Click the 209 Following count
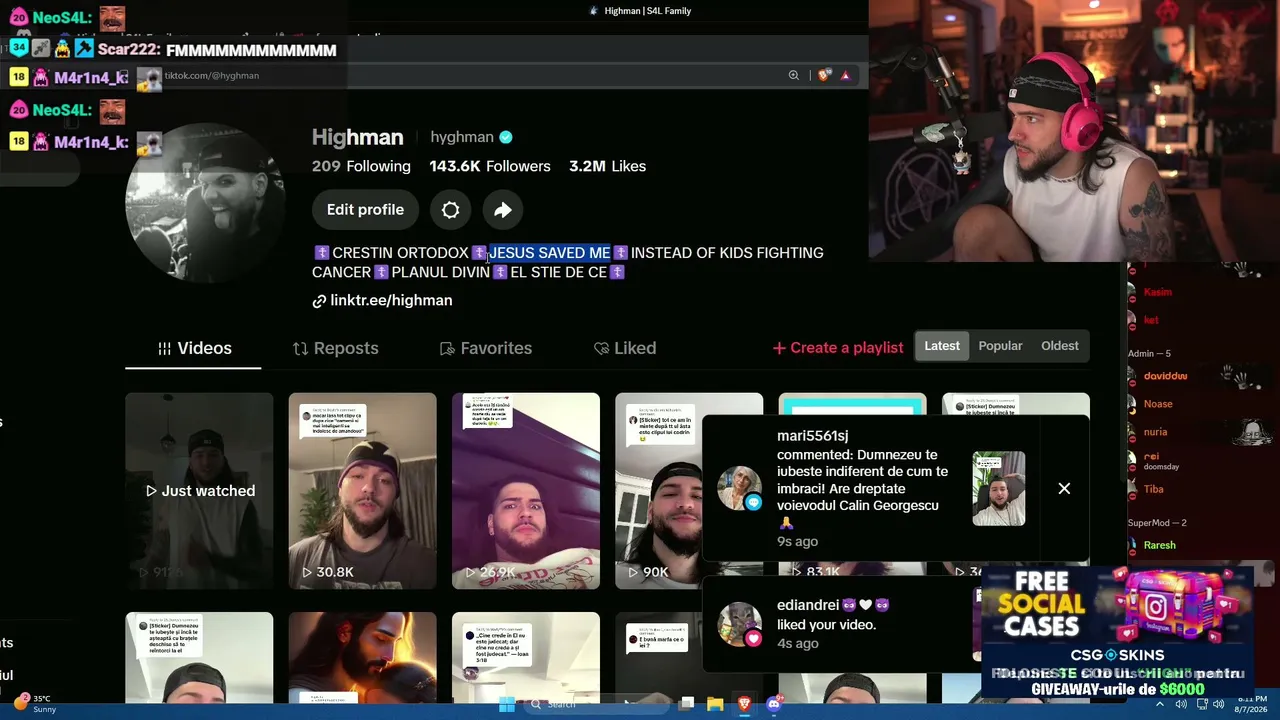 (x=361, y=166)
